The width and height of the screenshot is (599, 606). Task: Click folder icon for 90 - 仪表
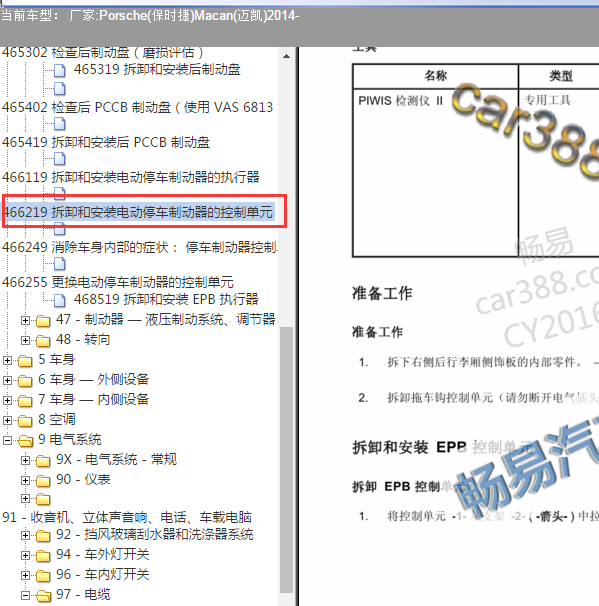pyautogui.click(x=43, y=480)
